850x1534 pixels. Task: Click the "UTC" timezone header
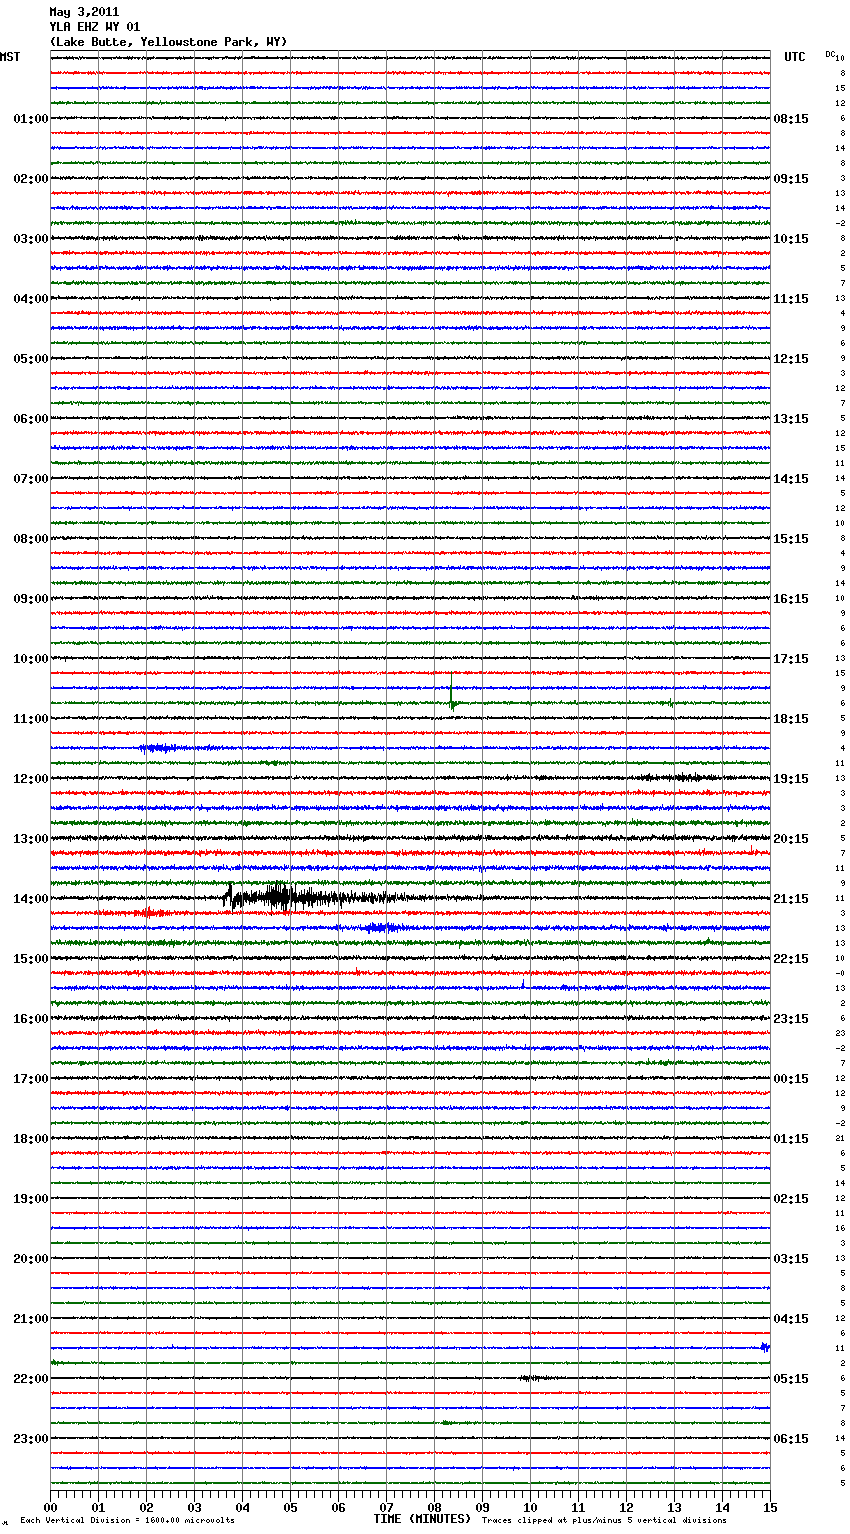[795, 57]
